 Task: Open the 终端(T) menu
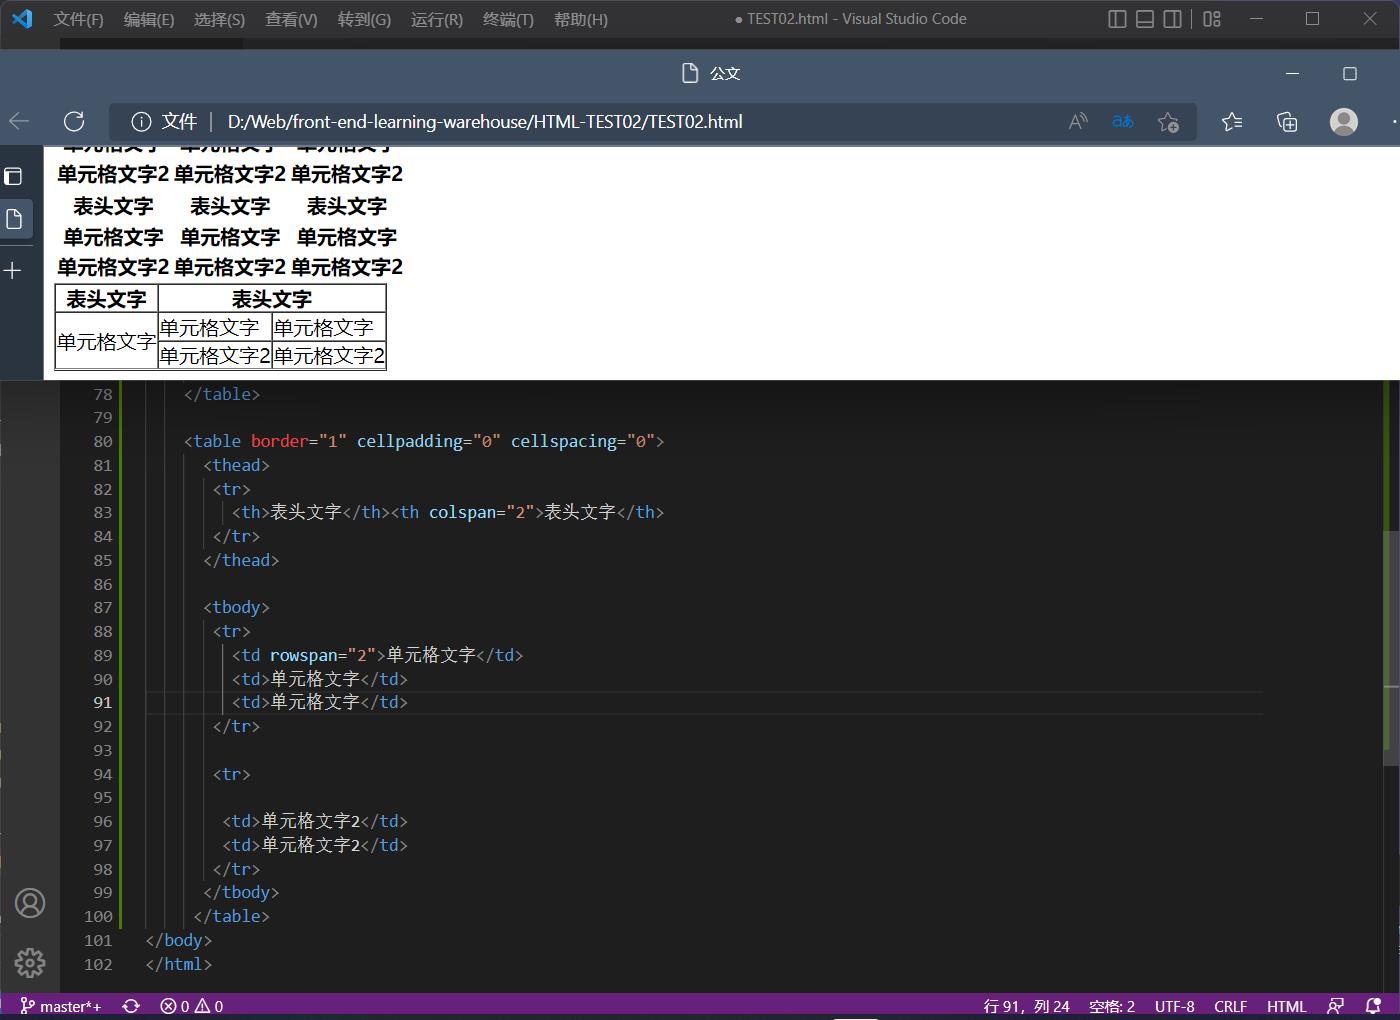[507, 19]
